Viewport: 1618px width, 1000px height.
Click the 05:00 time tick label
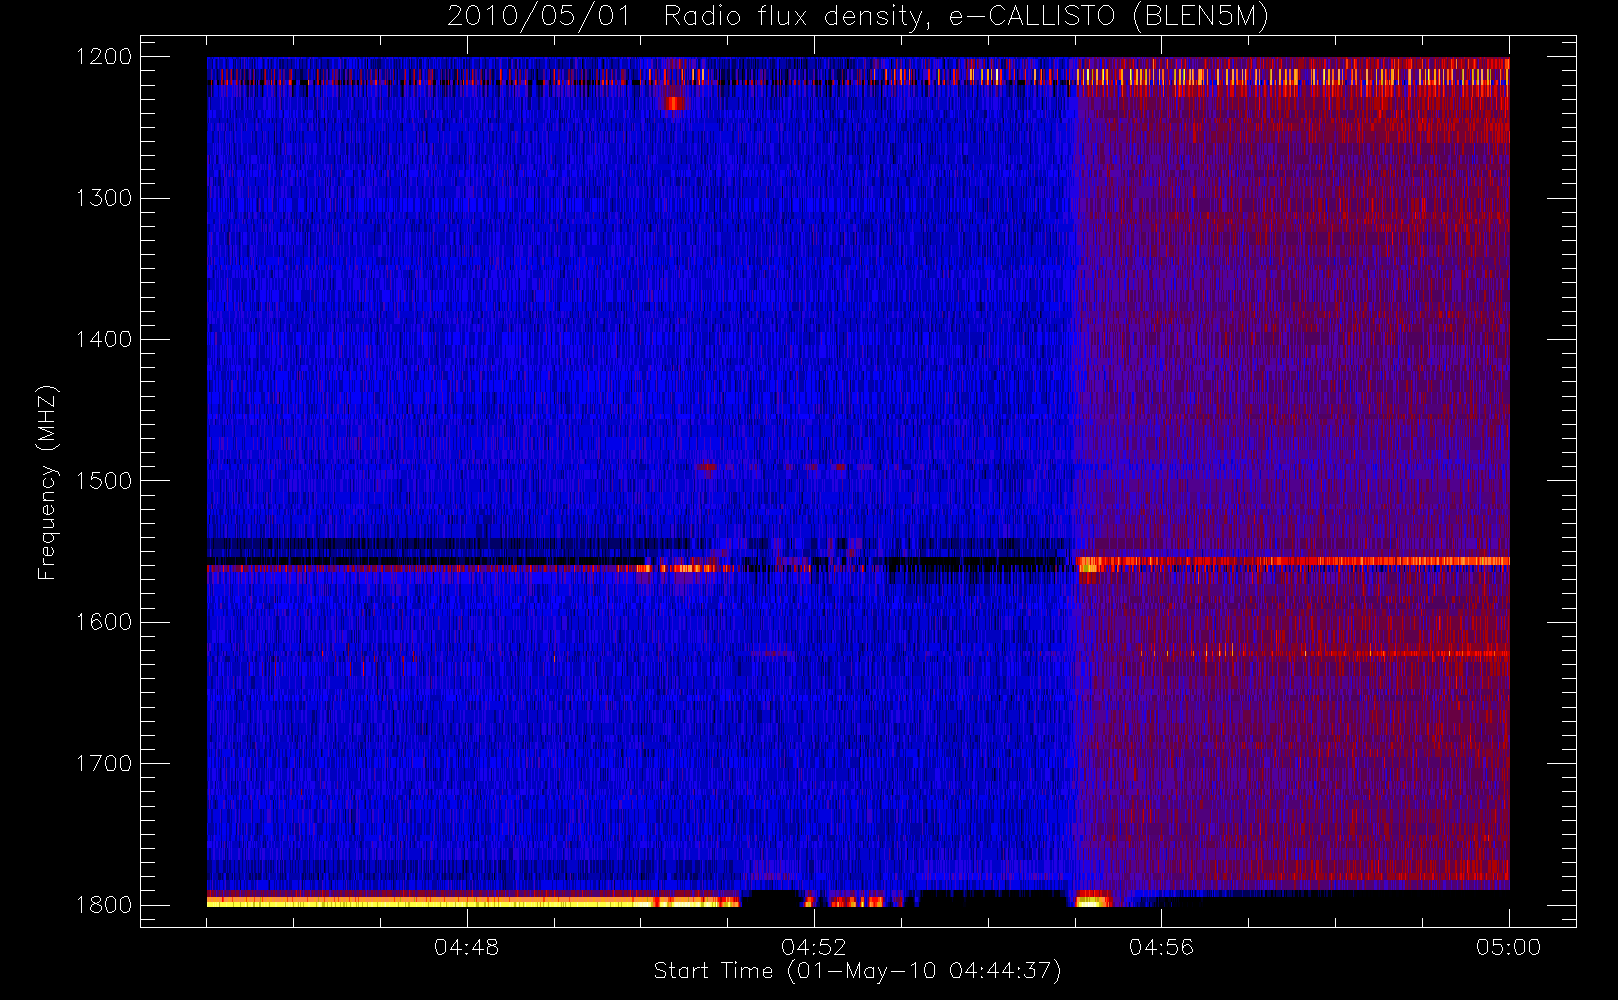click(1508, 947)
